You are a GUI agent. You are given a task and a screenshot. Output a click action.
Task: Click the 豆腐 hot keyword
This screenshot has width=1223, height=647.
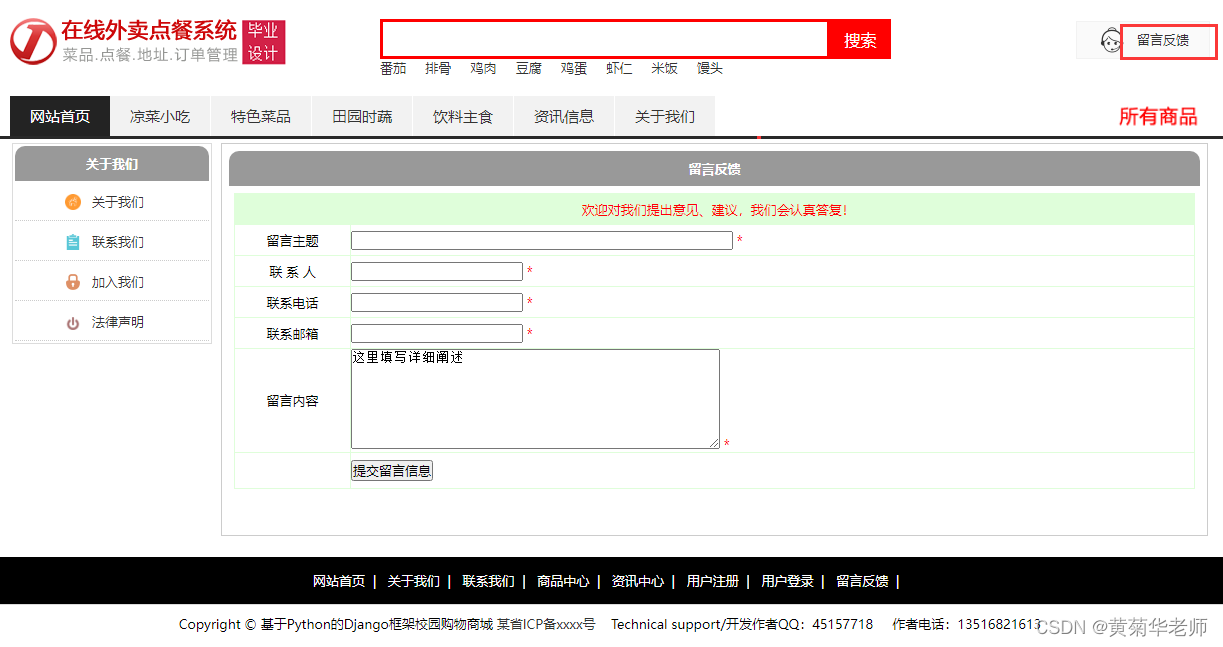[x=529, y=69]
